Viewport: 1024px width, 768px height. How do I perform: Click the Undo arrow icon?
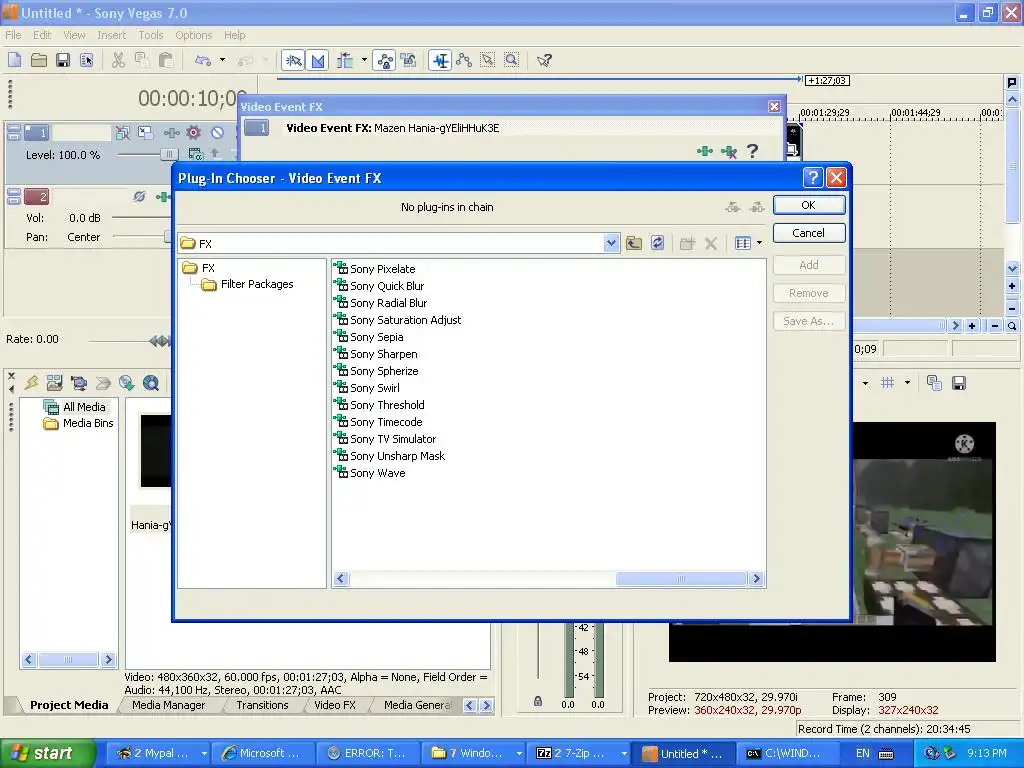click(x=203, y=60)
